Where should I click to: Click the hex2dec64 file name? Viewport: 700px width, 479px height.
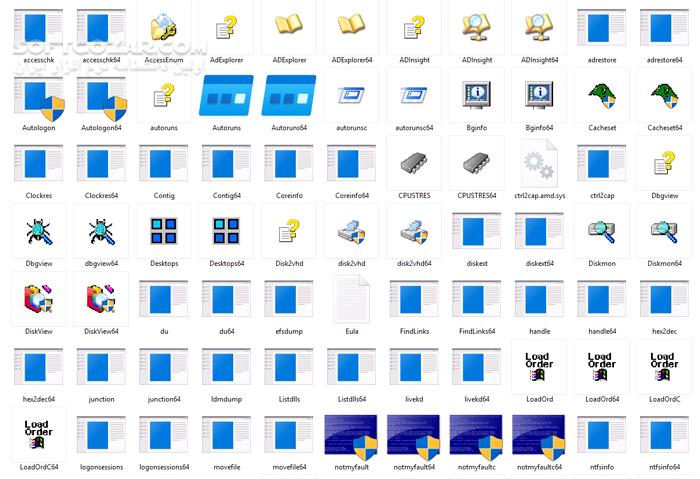[x=39, y=399]
